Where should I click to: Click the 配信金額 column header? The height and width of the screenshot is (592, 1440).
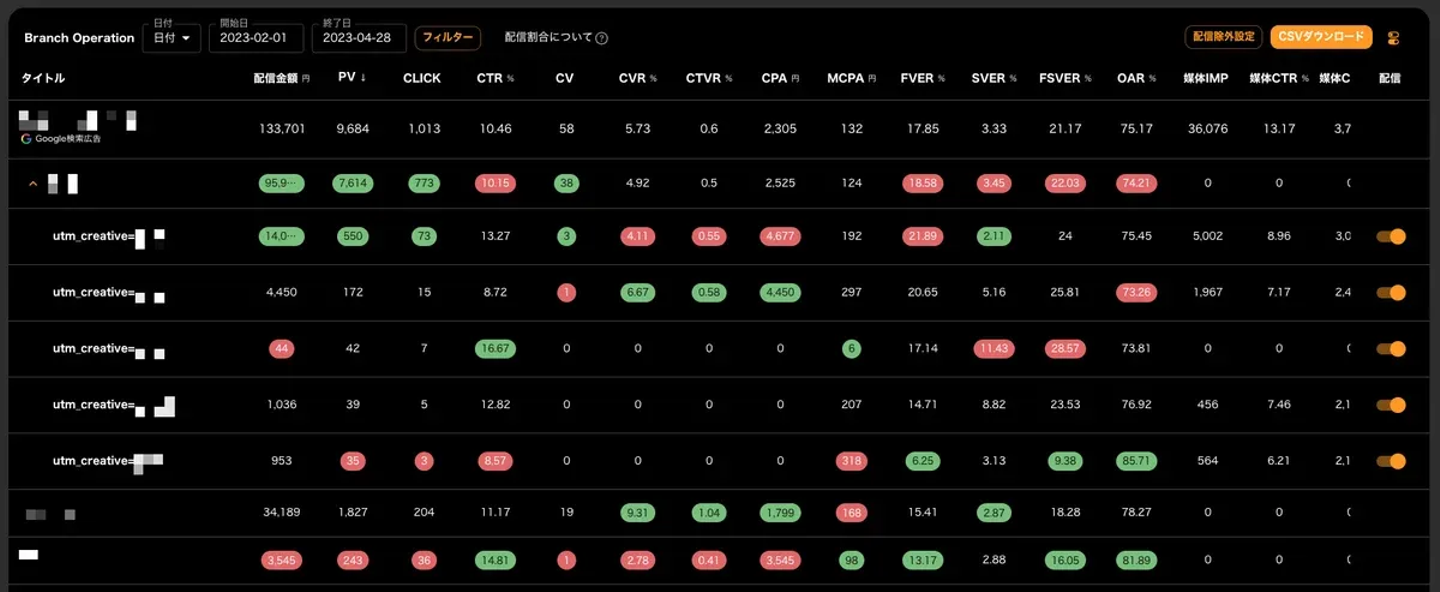281,78
